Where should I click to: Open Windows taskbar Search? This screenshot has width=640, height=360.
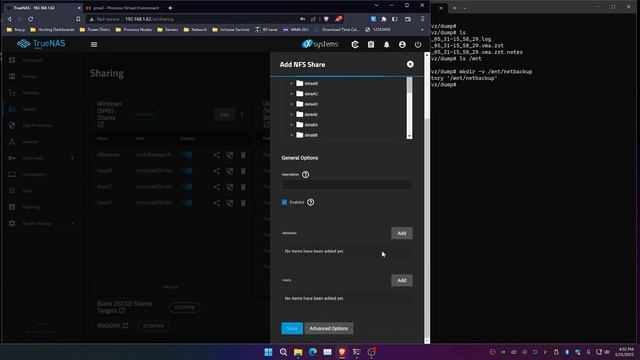coord(283,352)
